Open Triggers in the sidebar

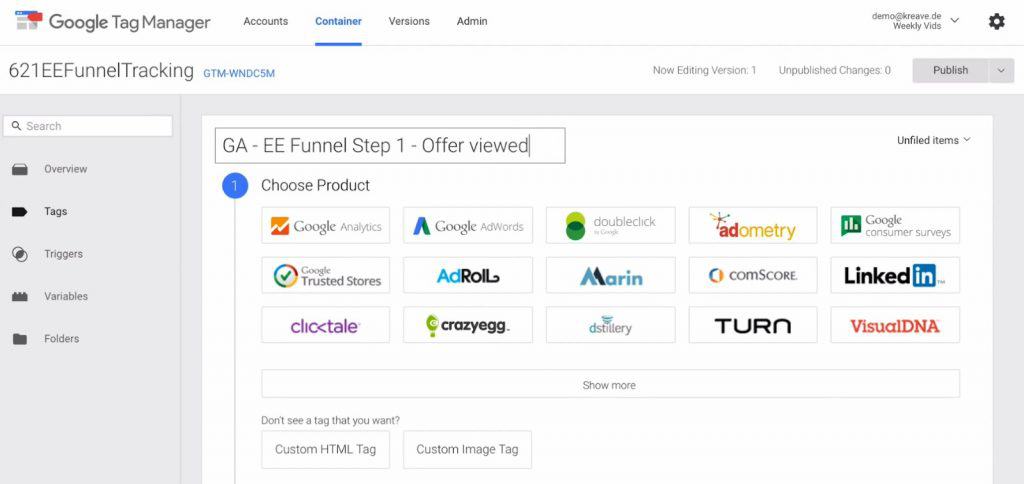[63, 254]
